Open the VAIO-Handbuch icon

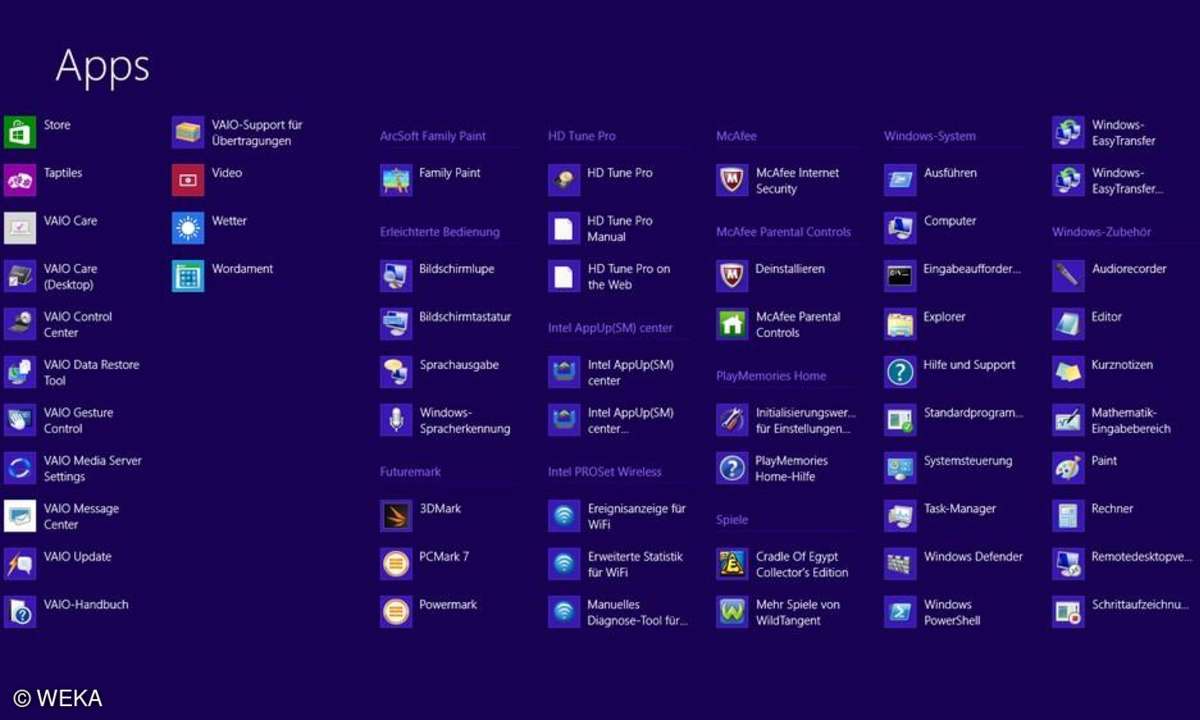(x=20, y=612)
